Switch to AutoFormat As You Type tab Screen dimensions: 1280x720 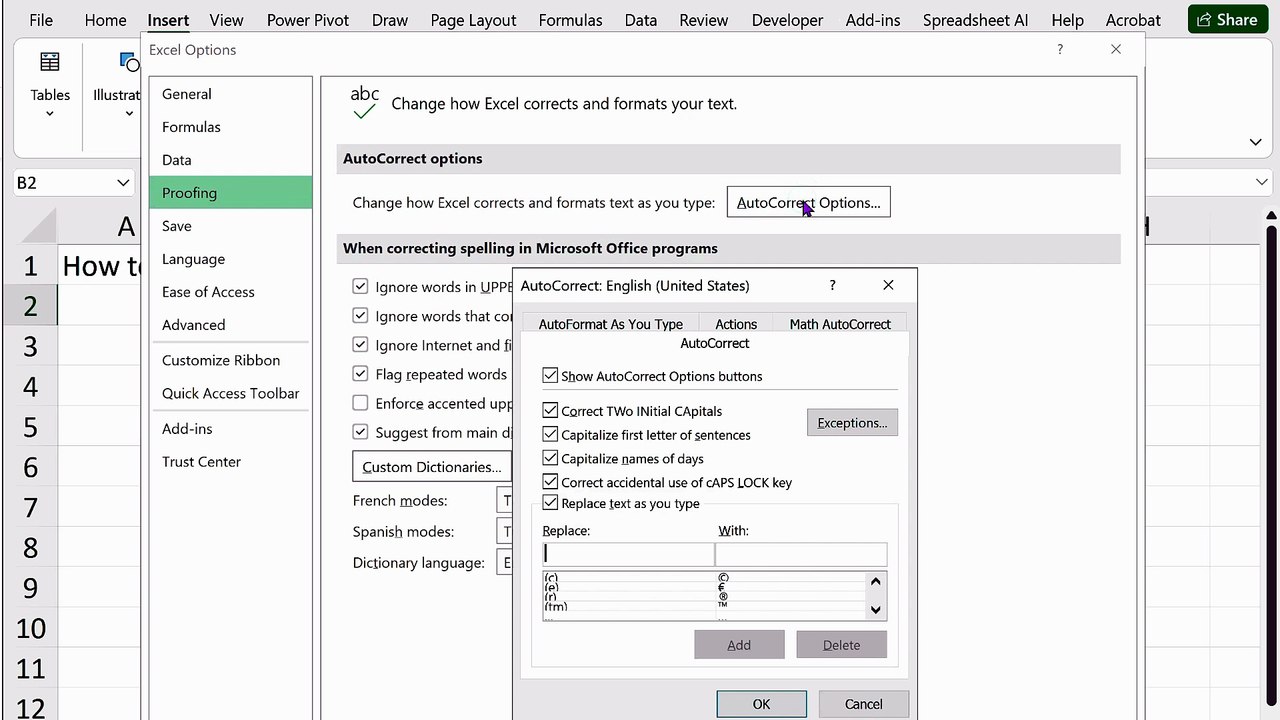pyautogui.click(x=610, y=324)
